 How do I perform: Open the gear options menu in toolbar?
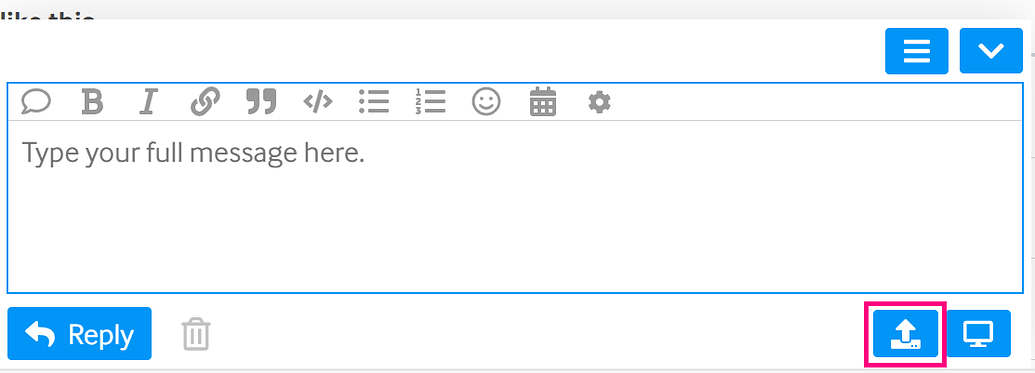click(599, 102)
